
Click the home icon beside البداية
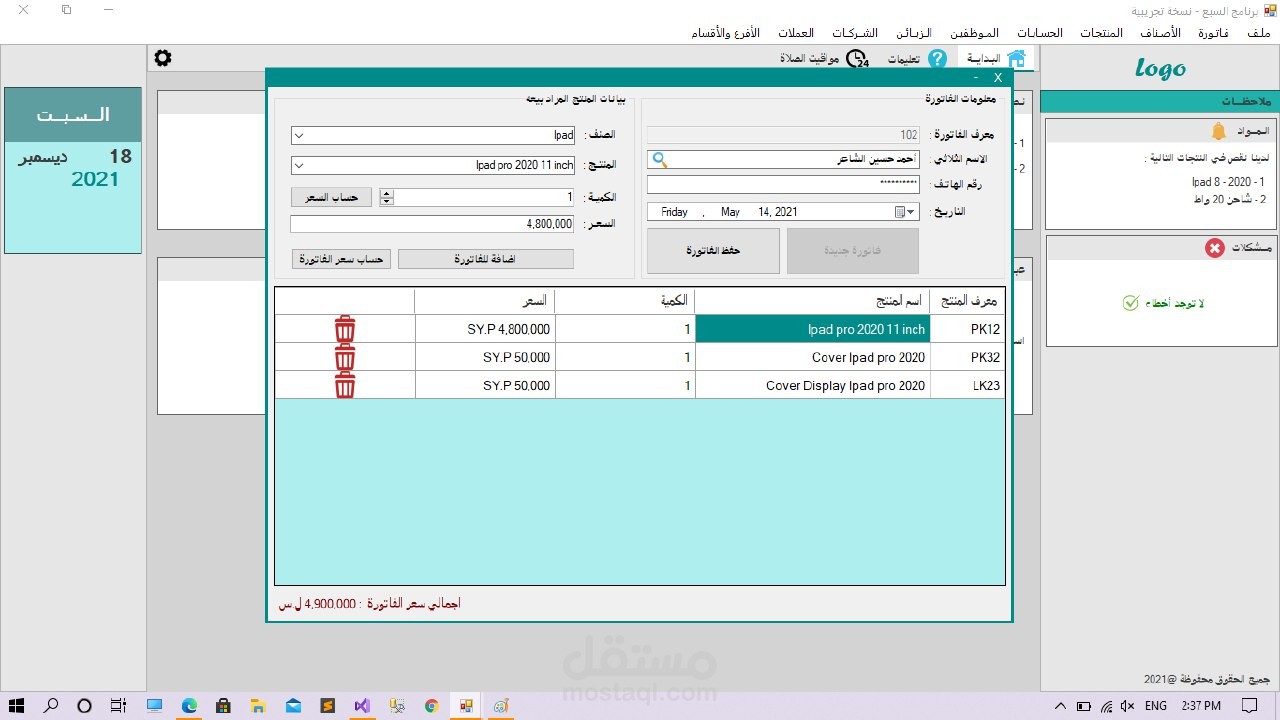(1016, 59)
